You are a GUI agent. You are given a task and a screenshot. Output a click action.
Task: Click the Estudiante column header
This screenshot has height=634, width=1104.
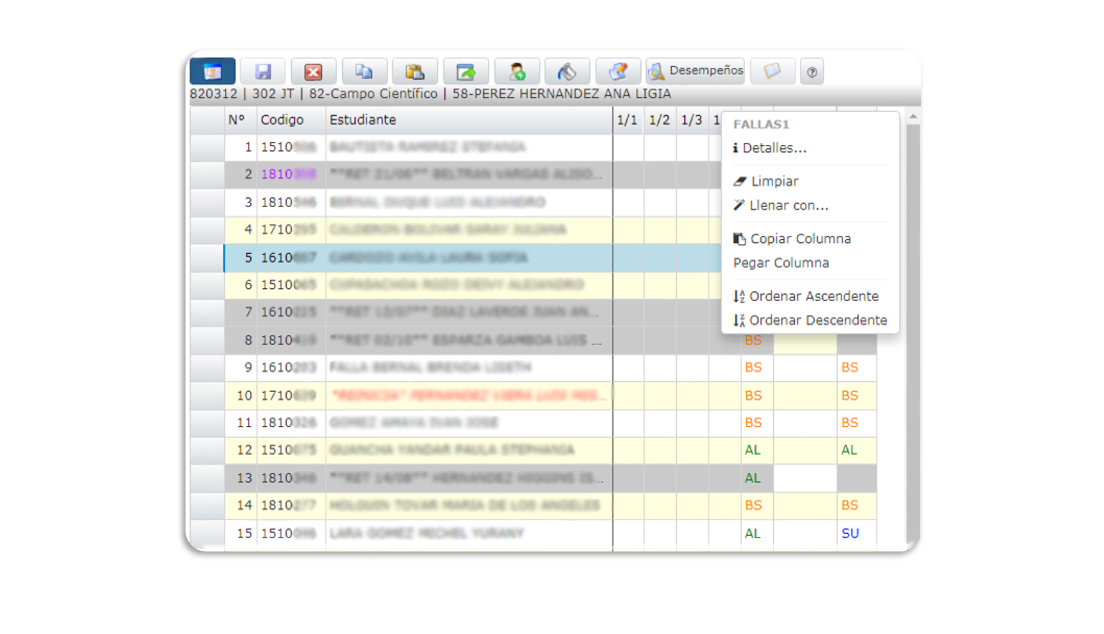[x=469, y=120]
